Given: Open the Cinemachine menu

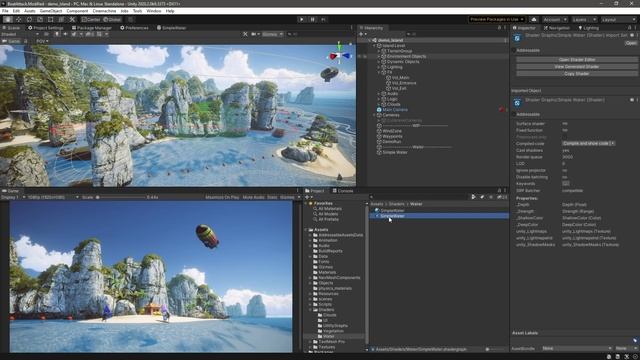Looking at the screenshot, I should (x=104, y=11).
